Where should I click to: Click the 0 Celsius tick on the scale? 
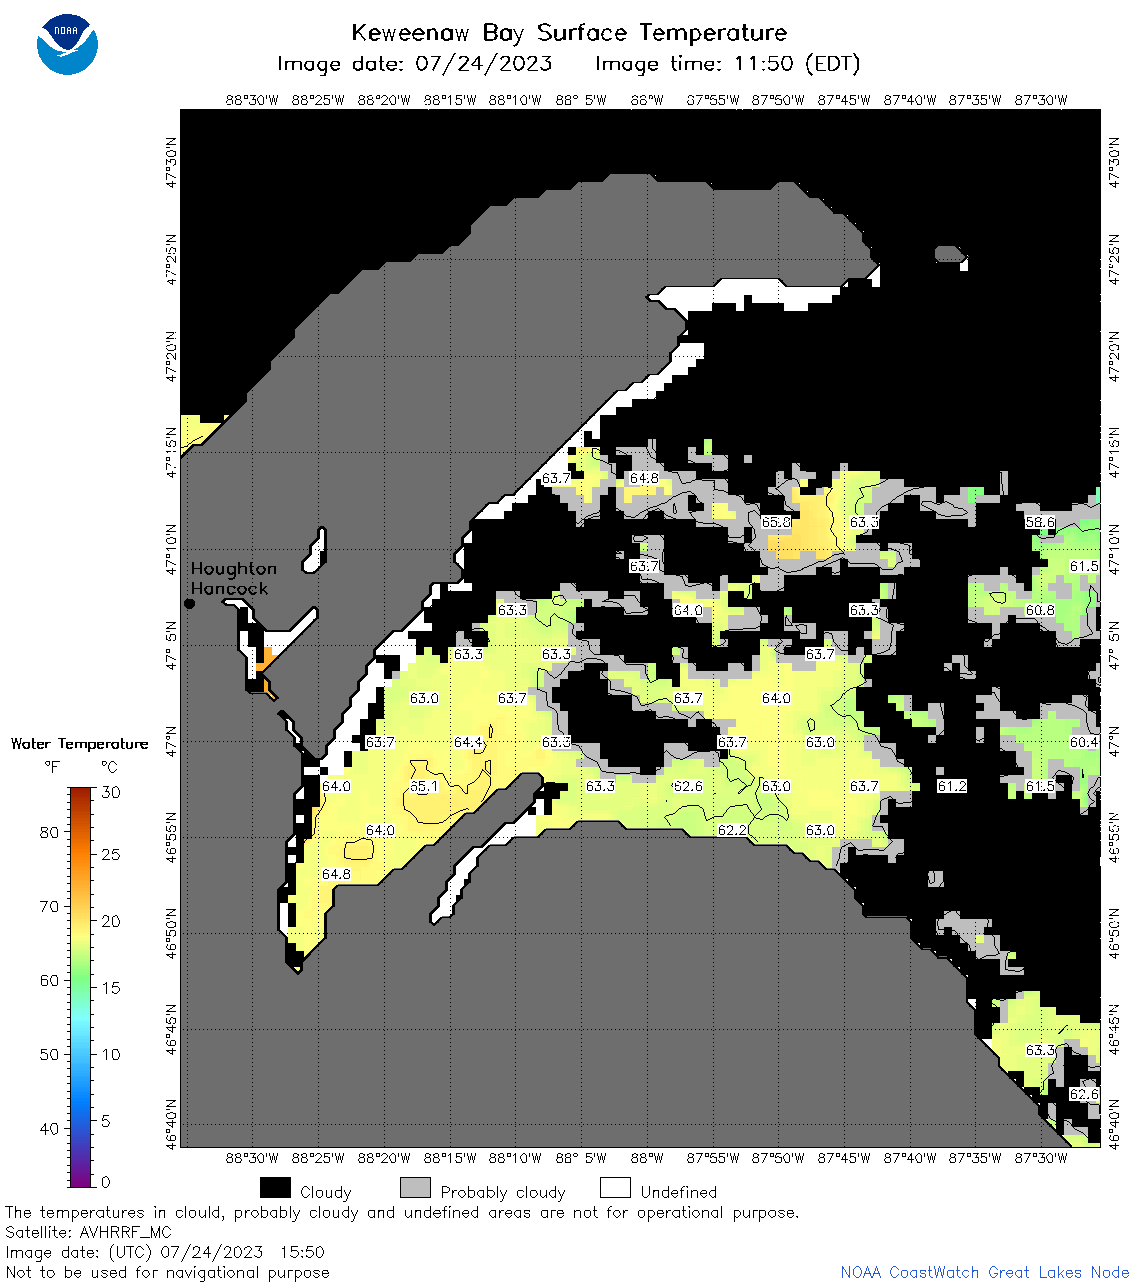click(x=107, y=1182)
